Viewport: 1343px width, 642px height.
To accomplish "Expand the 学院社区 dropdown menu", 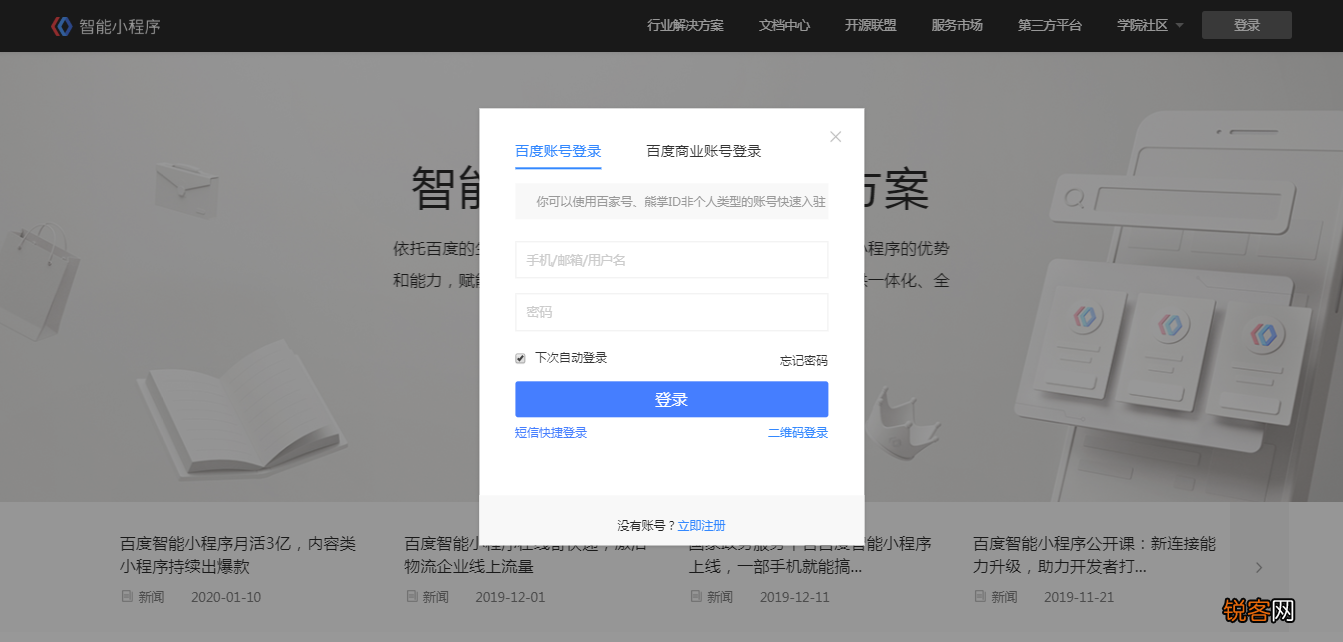I will point(1150,26).
